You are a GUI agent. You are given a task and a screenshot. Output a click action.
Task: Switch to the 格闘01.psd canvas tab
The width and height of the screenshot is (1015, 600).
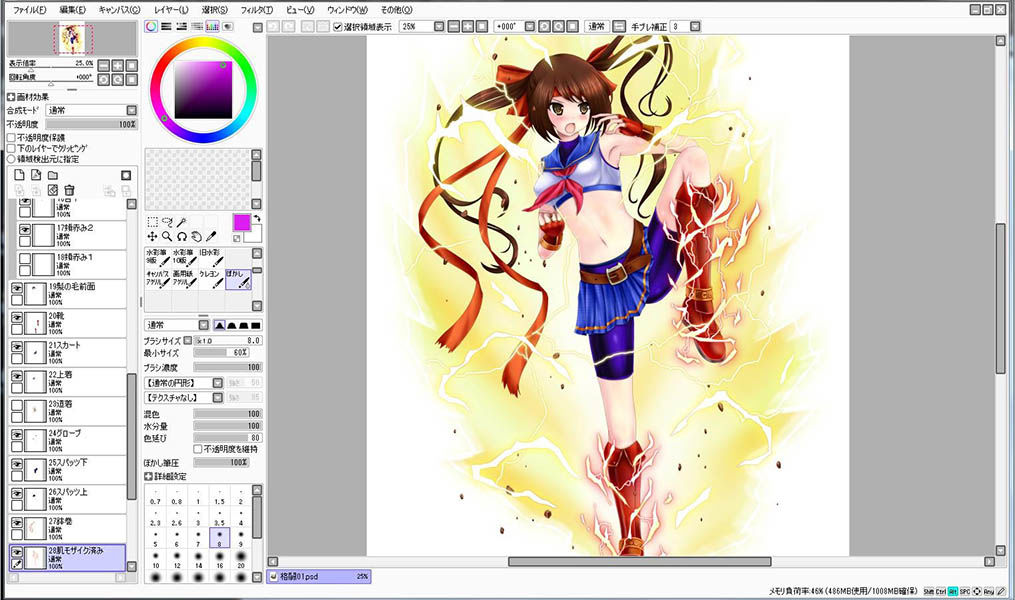pos(318,576)
